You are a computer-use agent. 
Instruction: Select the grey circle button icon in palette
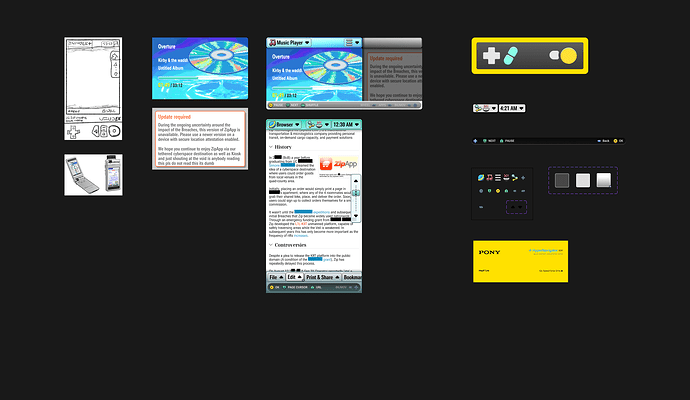[x=481, y=191]
